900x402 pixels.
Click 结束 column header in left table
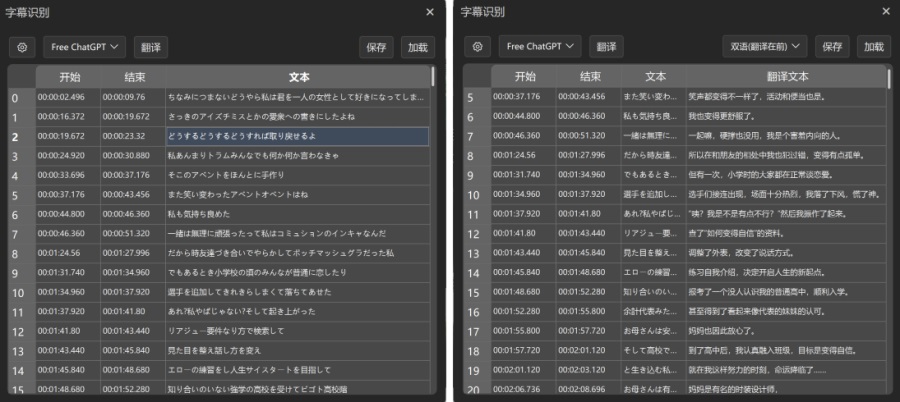tap(133, 77)
